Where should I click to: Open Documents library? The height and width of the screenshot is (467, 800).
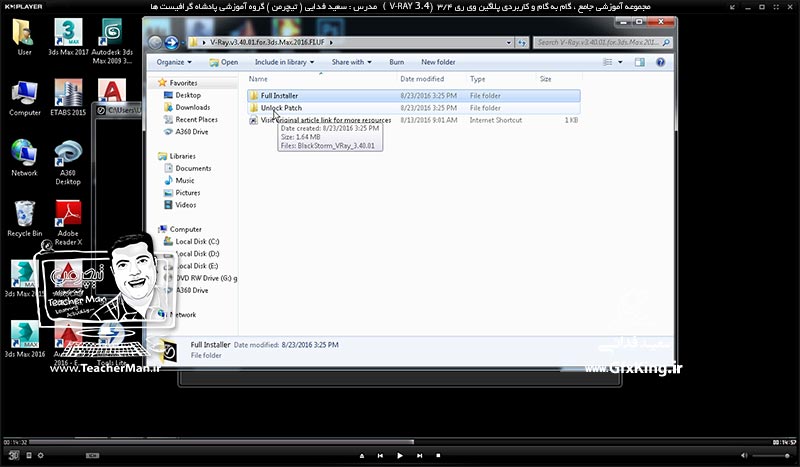[188, 168]
